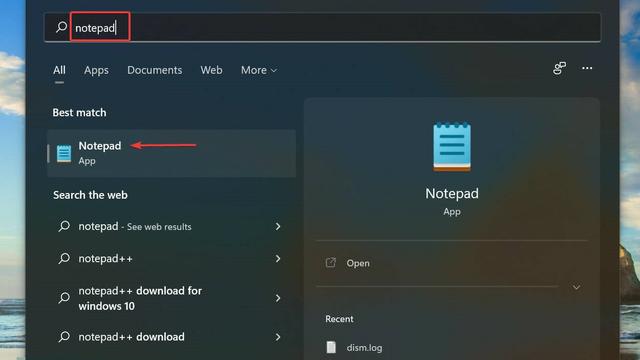
Task: Click the search magnifier icon in search box
Action: 62,27
